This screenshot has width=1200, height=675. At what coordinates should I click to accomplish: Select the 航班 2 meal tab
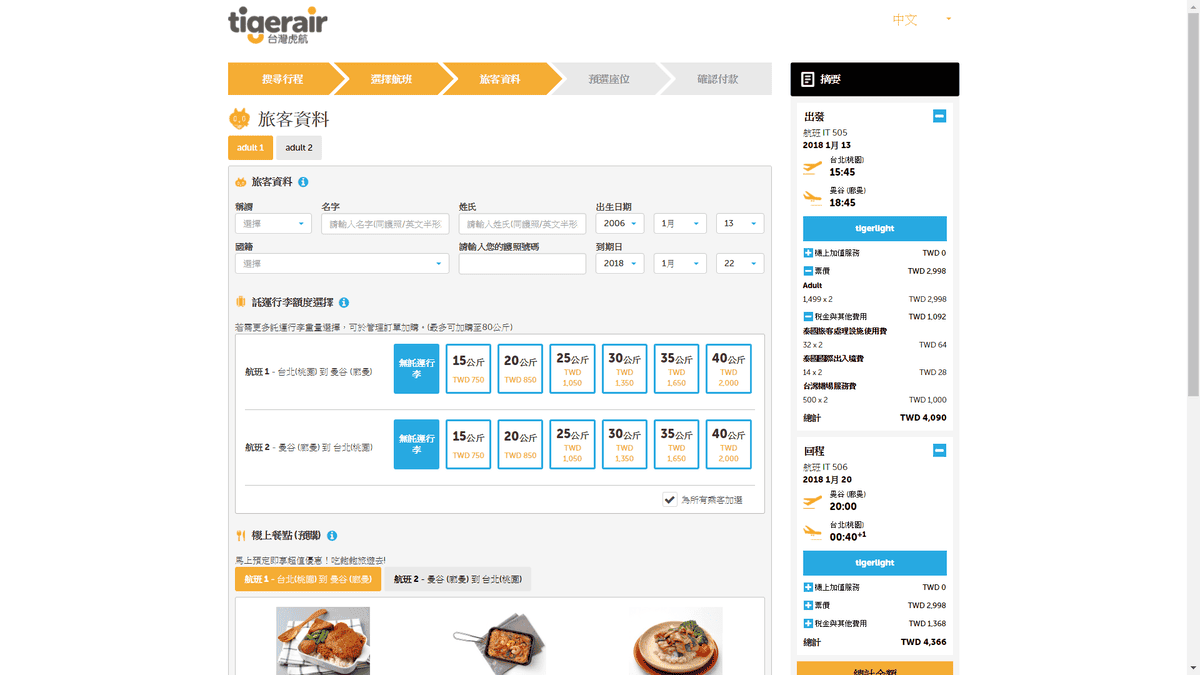coord(457,579)
